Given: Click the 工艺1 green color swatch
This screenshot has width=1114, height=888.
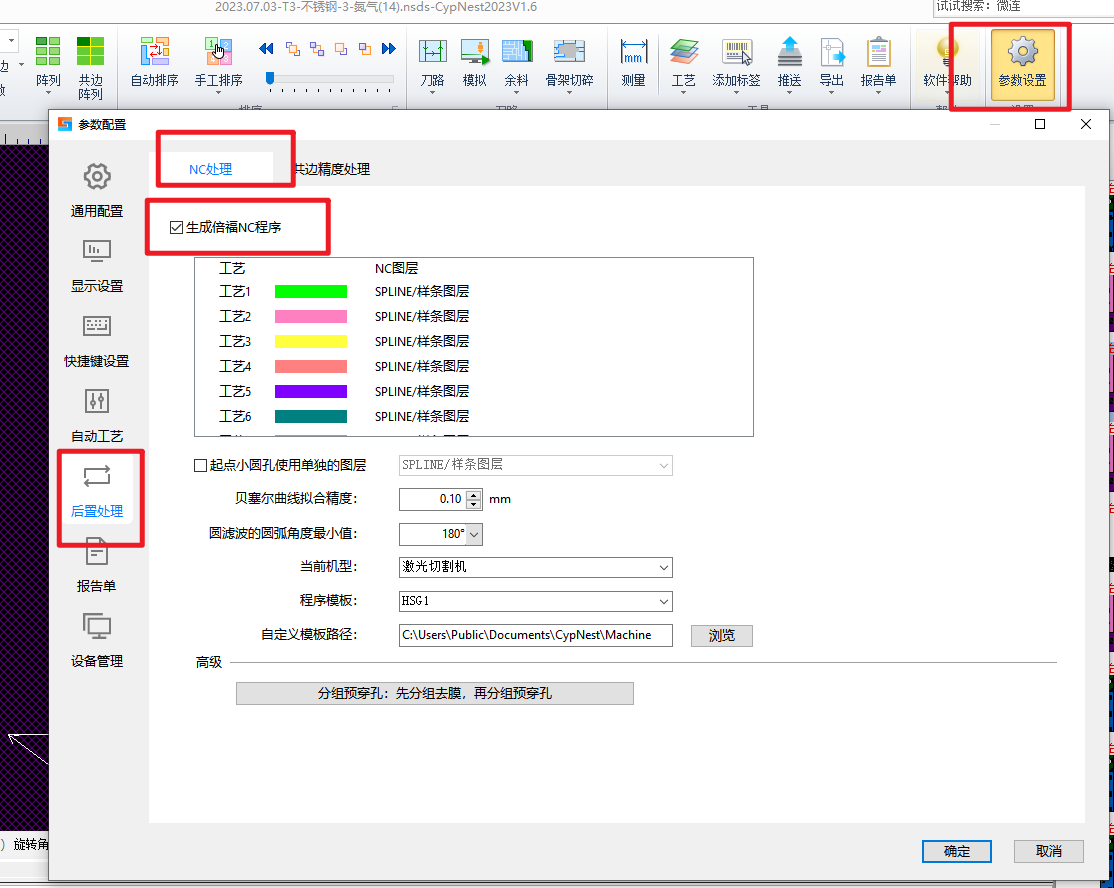Looking at the screenshot, I should click(310, 291).
